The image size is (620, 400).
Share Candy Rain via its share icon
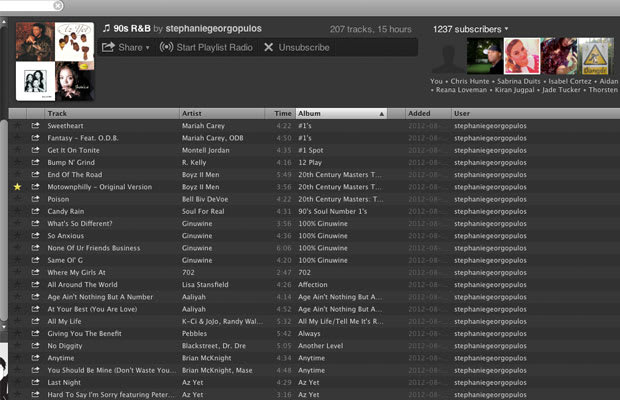coord(36,211)
